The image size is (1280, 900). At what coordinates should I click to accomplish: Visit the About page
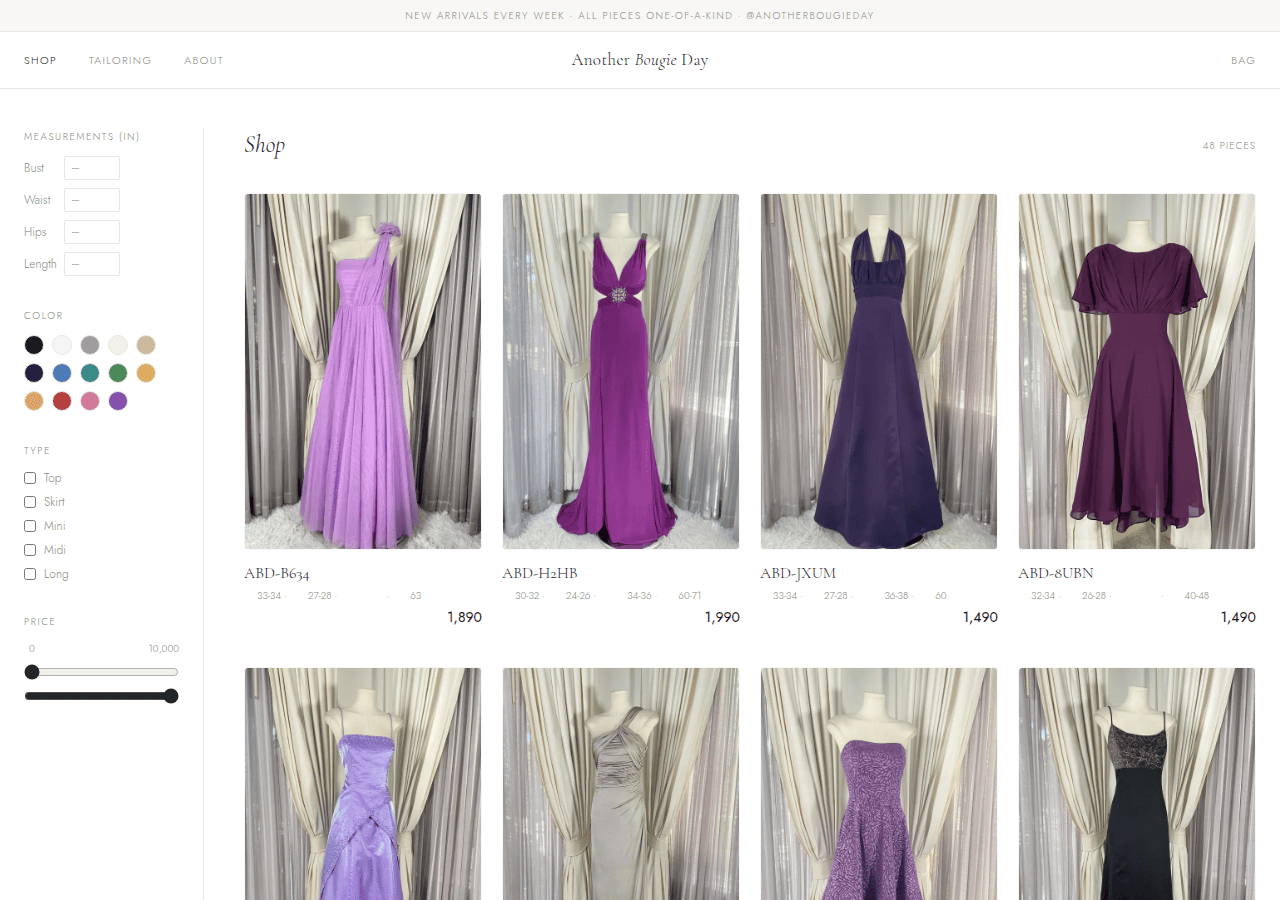click(x=204, y=61)
